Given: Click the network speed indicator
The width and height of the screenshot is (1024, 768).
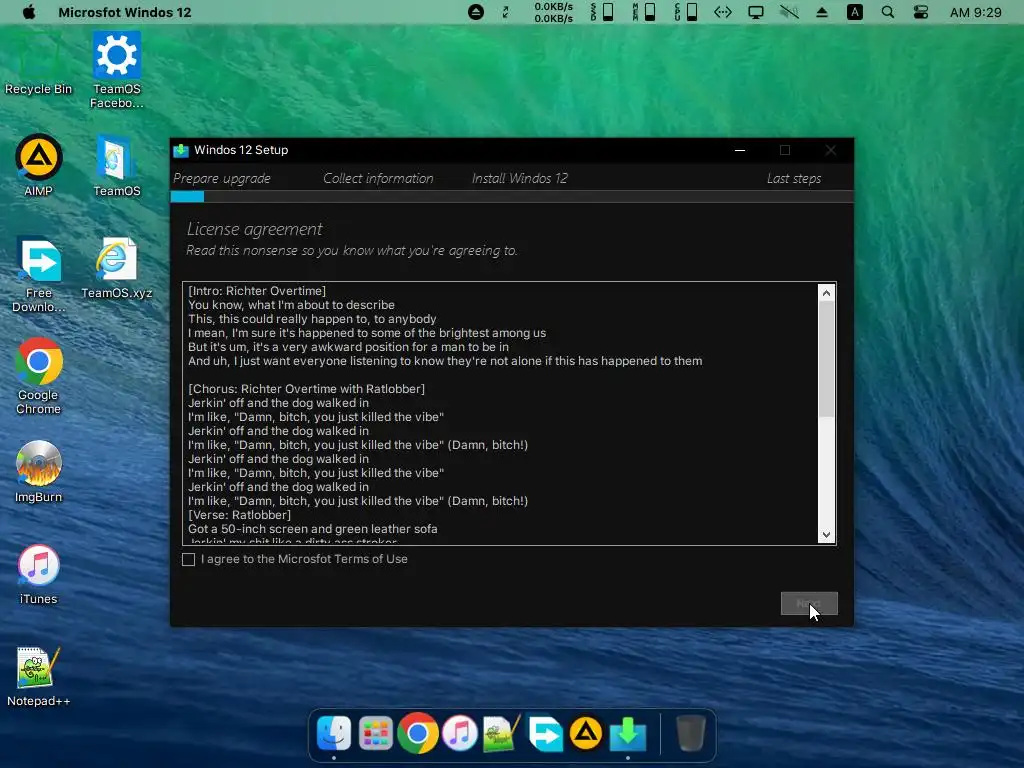Looking at the screenshot, I should pos(554,12).
